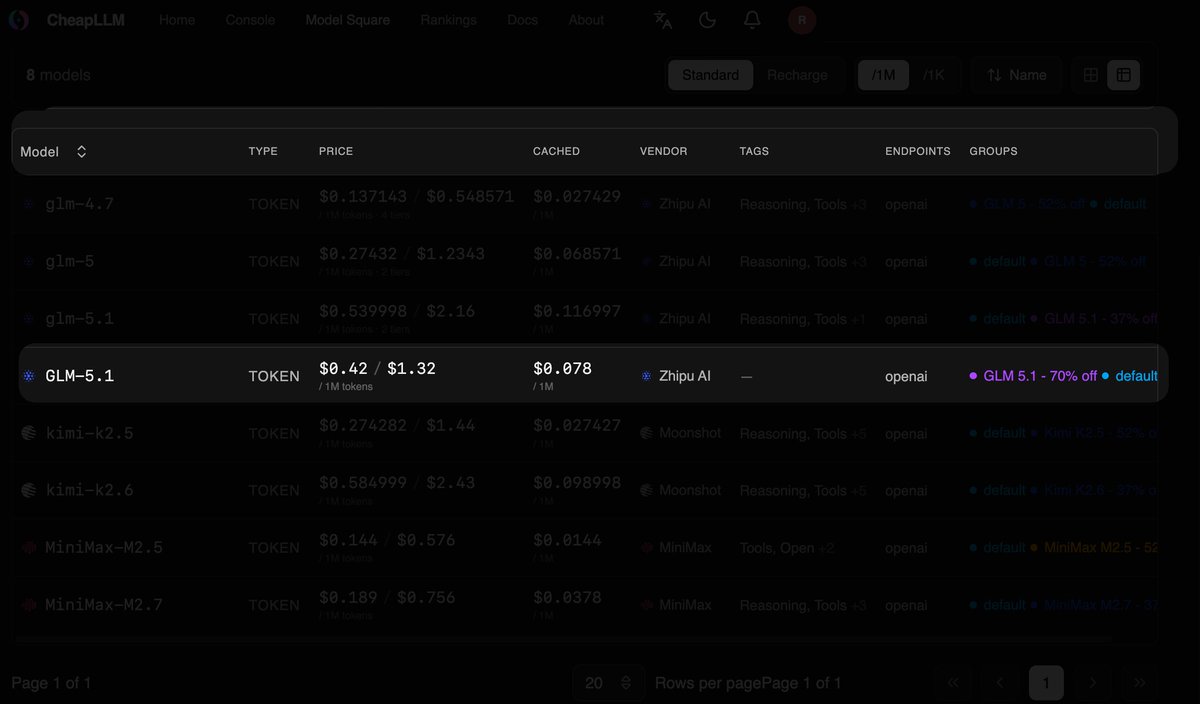Open the Rankings nav item
Screen dimensions: 1200x704
coord(448,20)
